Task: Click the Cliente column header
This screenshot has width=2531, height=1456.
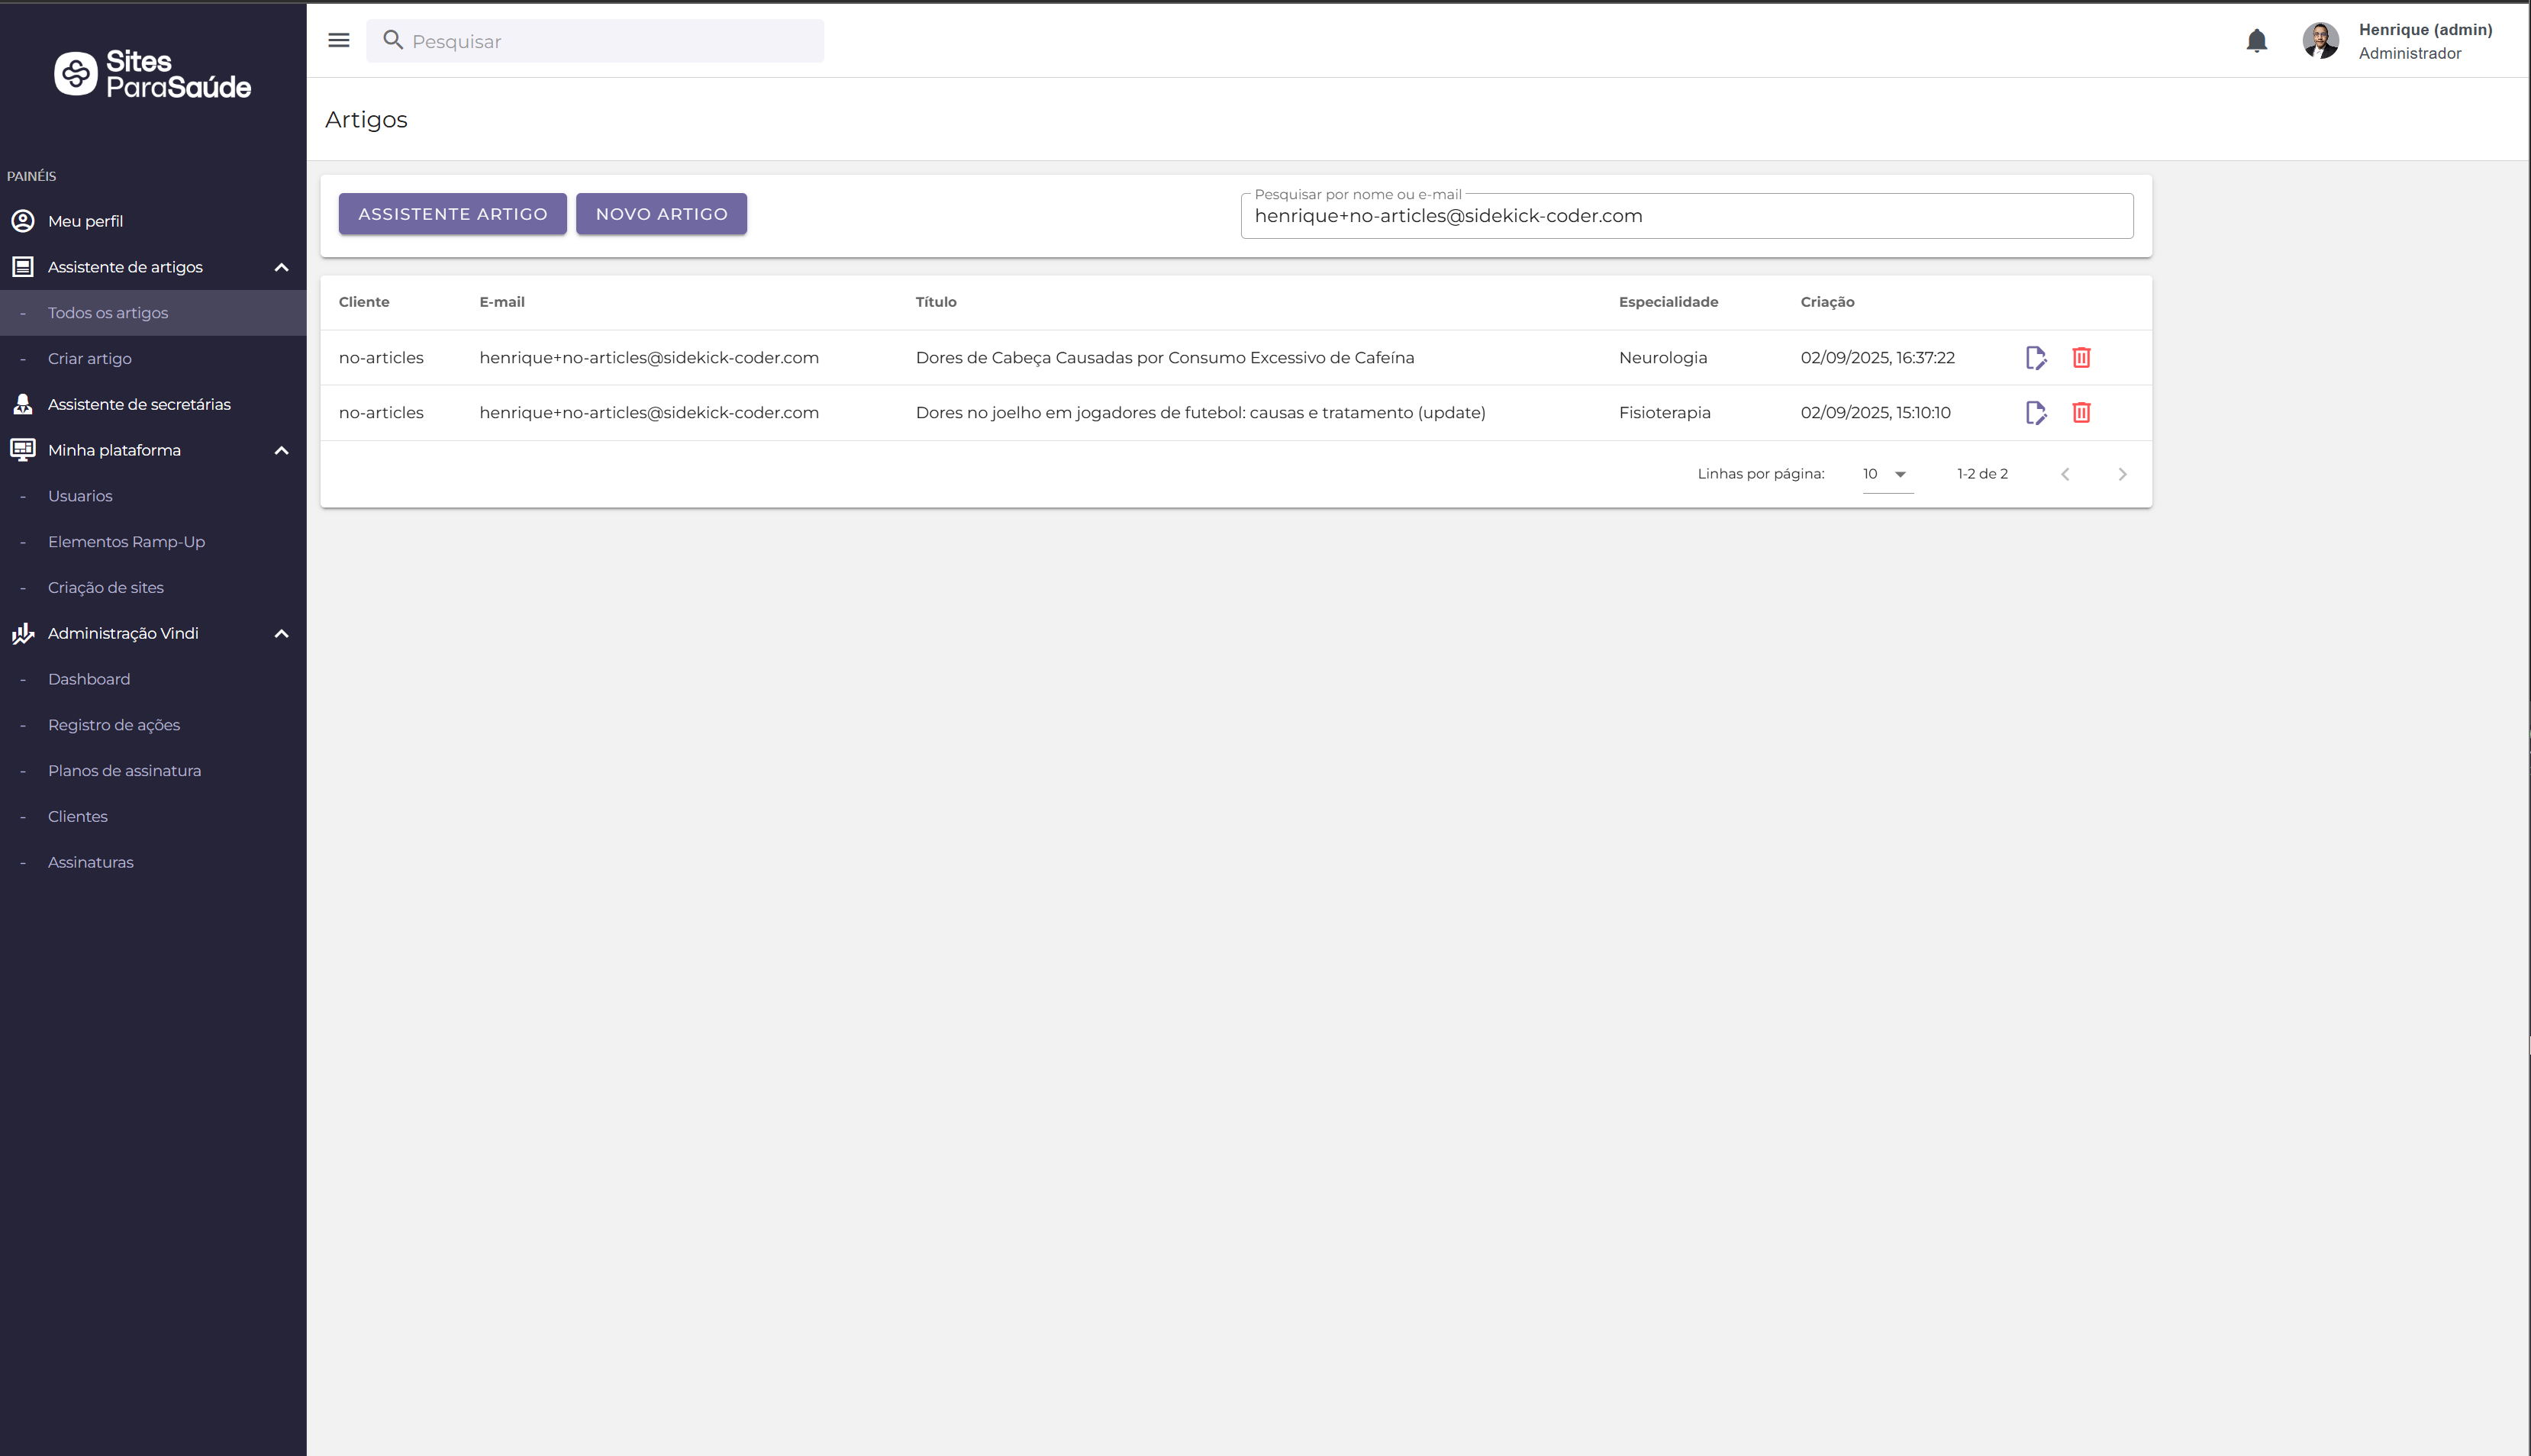Action: pyautogui.click(x=364, y=302)
